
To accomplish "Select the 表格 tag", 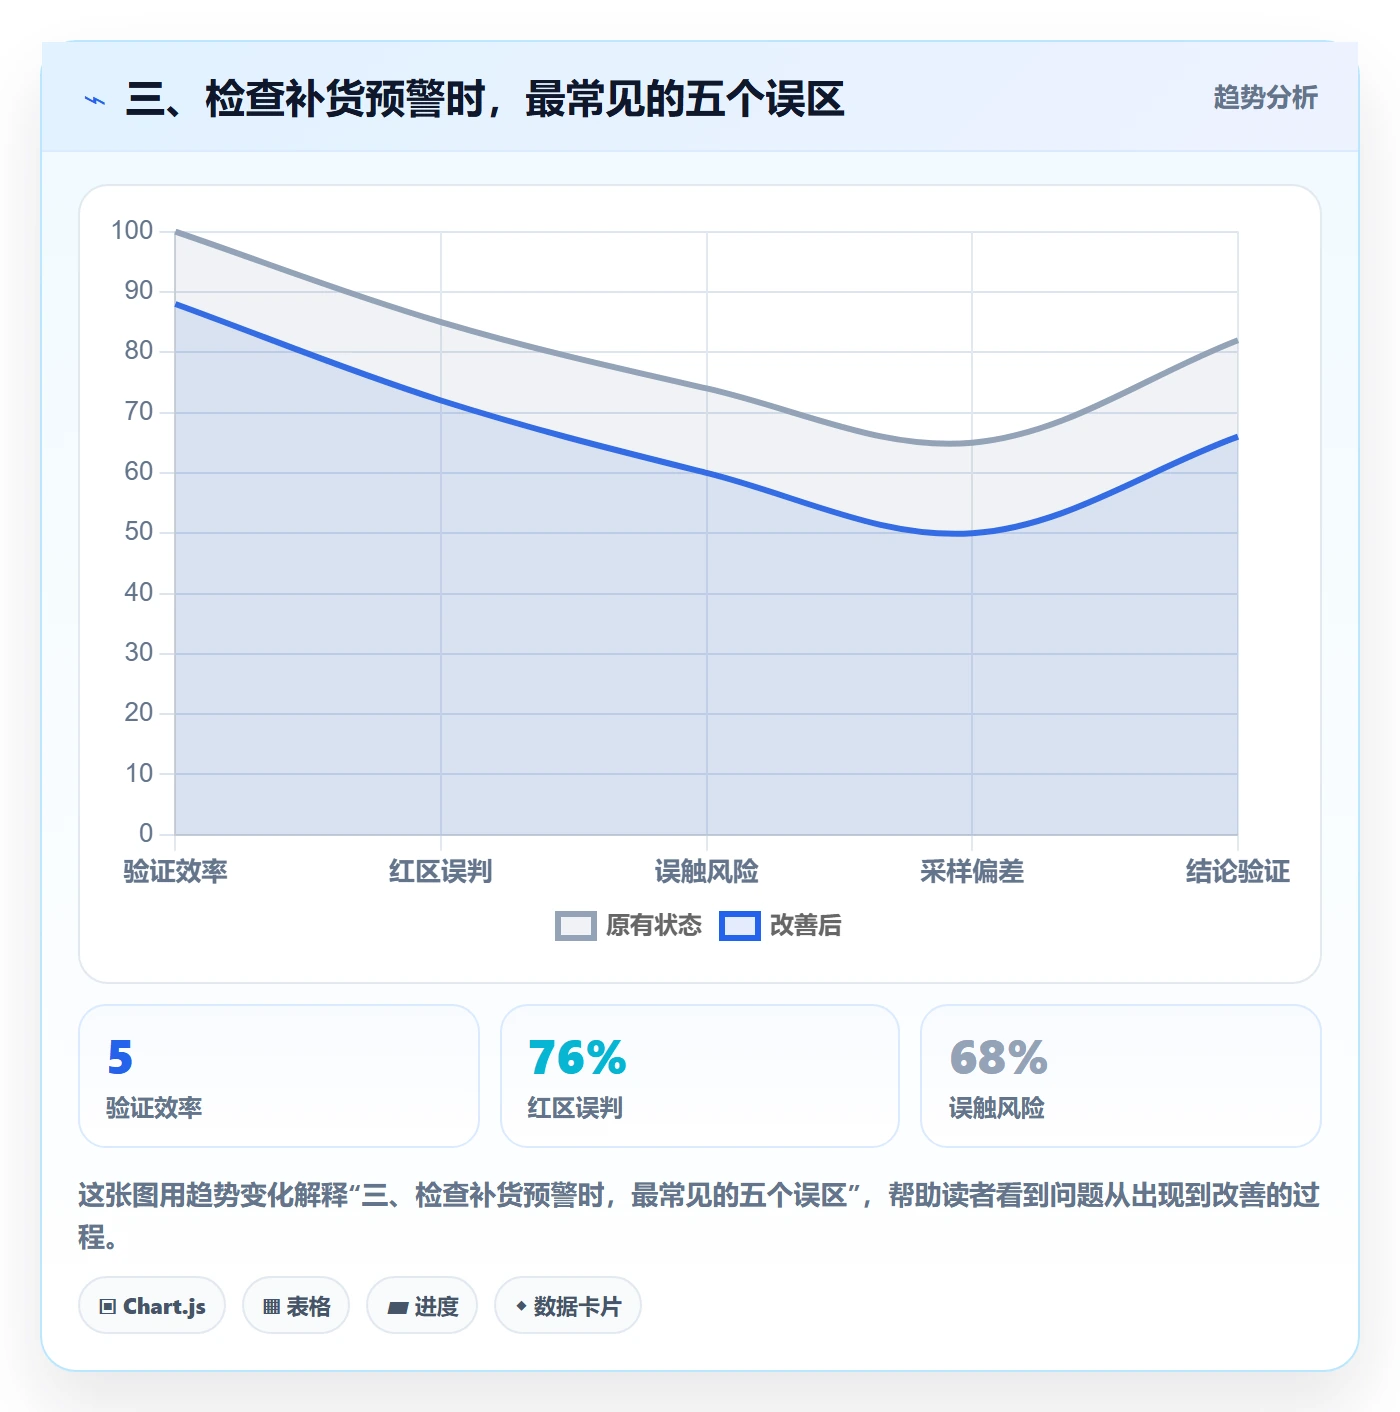I will click(296, 1306).
